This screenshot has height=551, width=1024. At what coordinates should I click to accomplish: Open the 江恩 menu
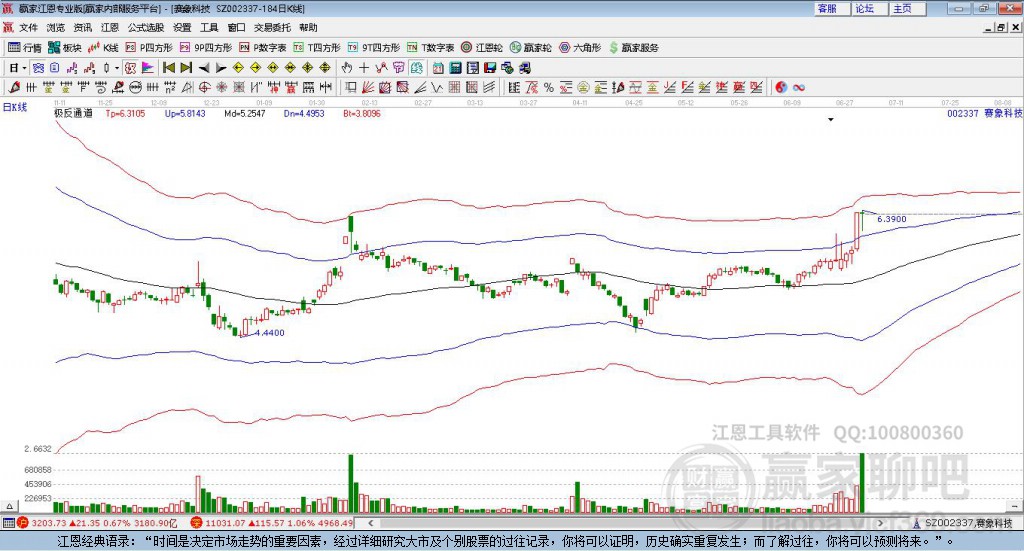[x=110, y=27]
